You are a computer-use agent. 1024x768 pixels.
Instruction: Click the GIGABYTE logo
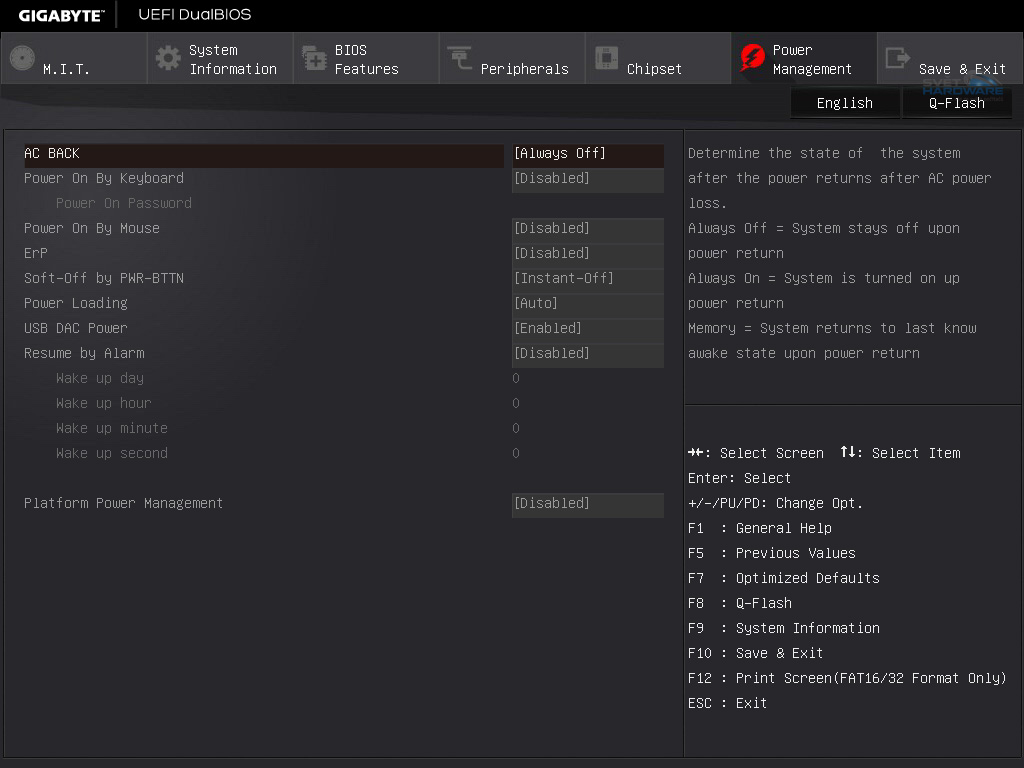(x=59, y=15)
